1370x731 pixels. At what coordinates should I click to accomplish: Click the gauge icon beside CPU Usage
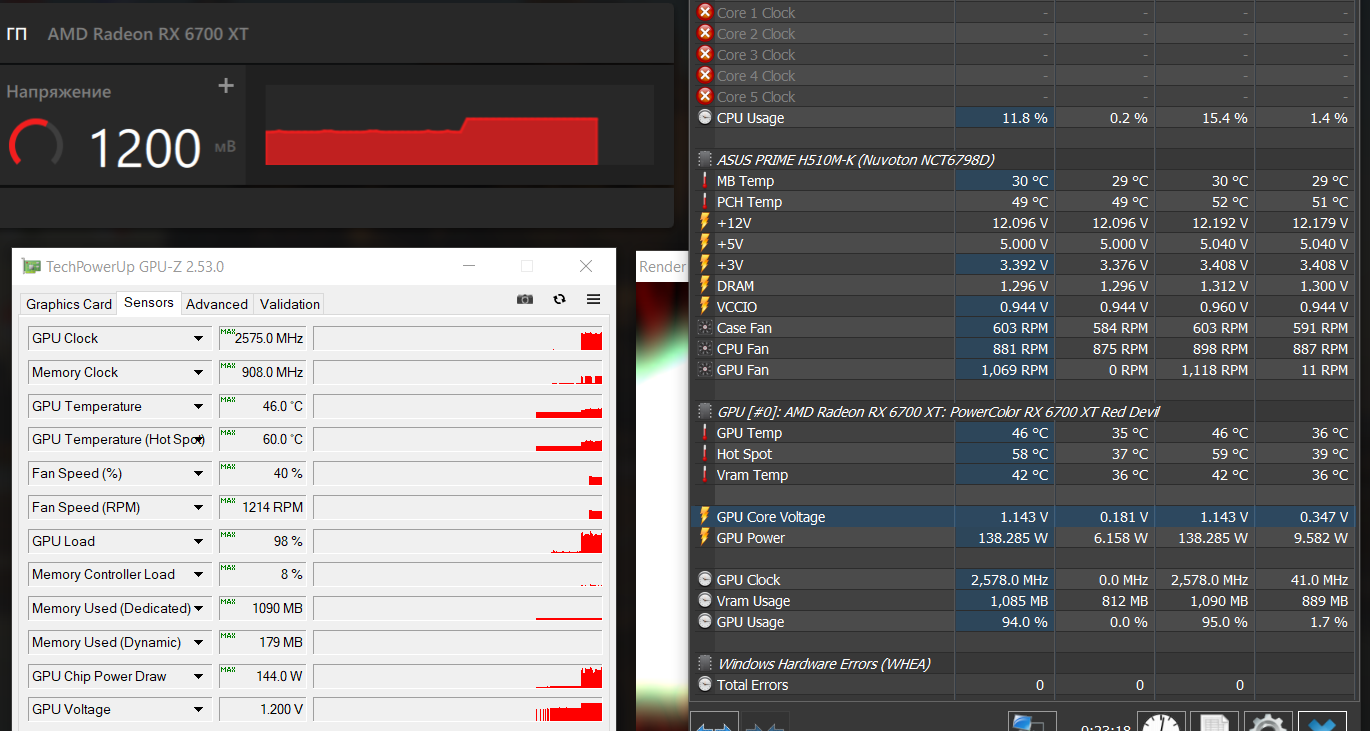(705, 117)
